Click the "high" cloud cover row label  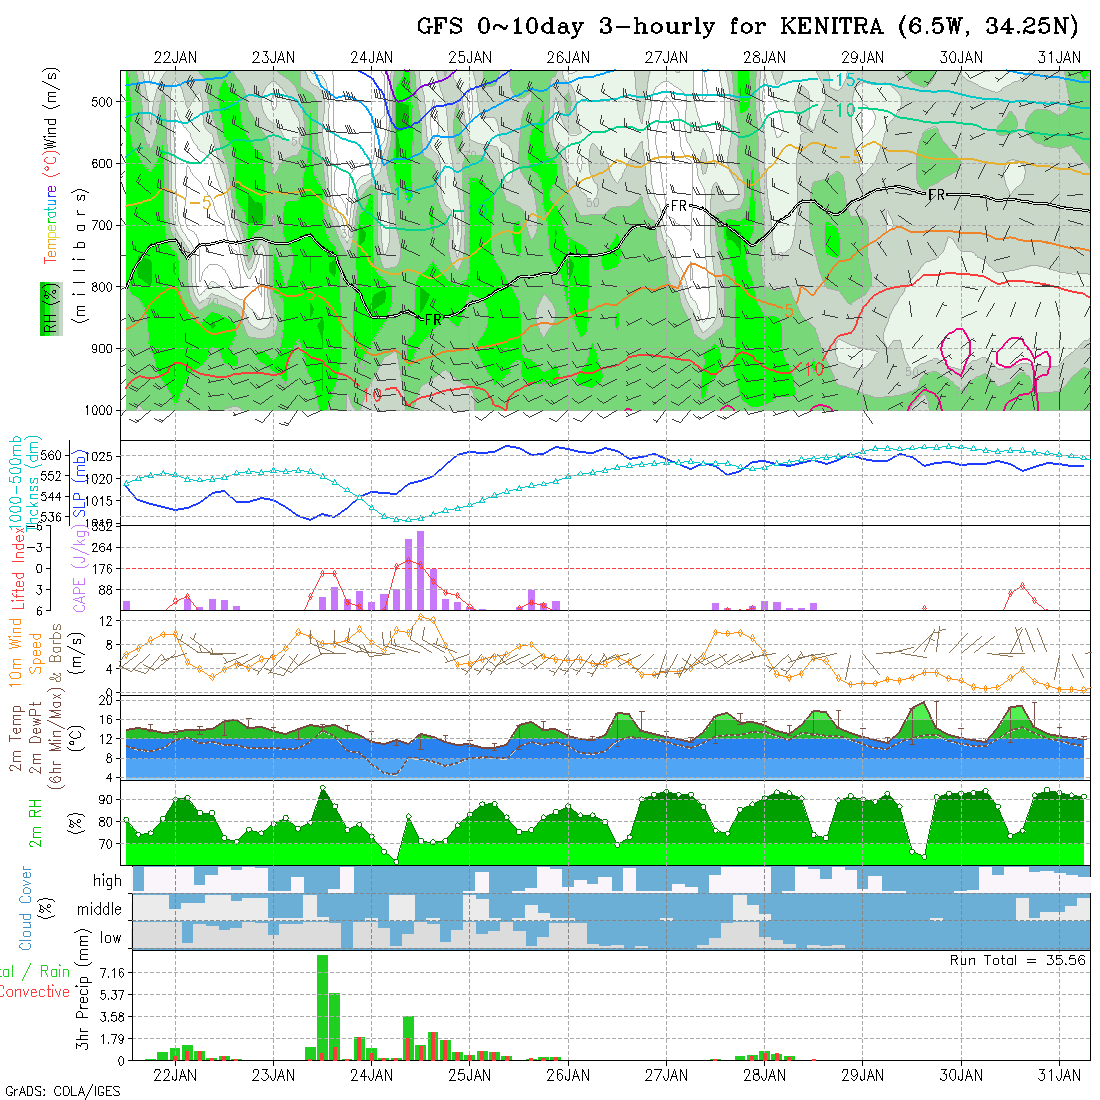tap(107, 881)
